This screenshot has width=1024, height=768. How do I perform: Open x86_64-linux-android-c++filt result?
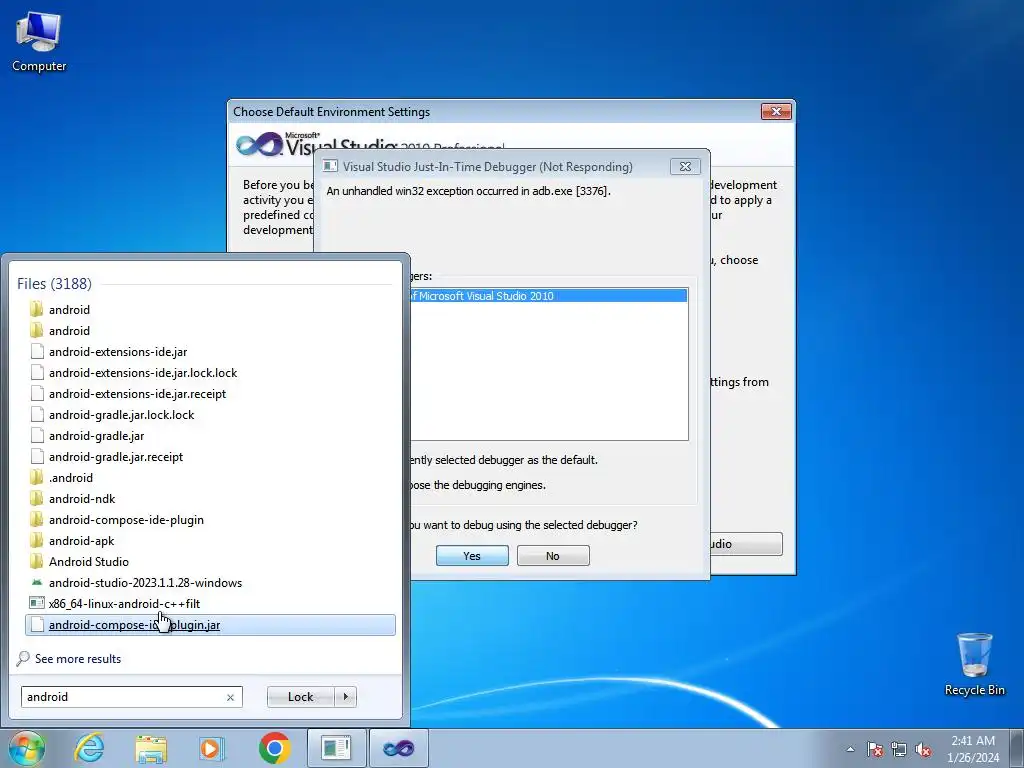pyautogui.click(x=210, y=603)
